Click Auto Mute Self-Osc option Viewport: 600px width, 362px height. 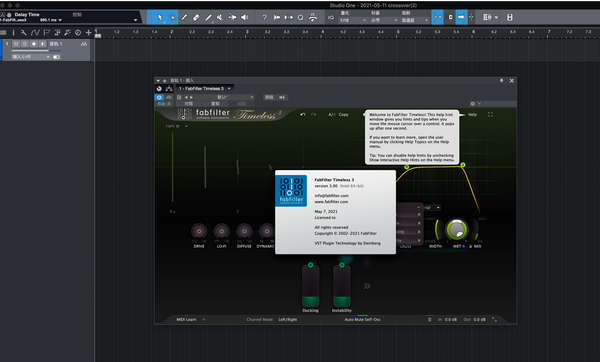(363, 320)
